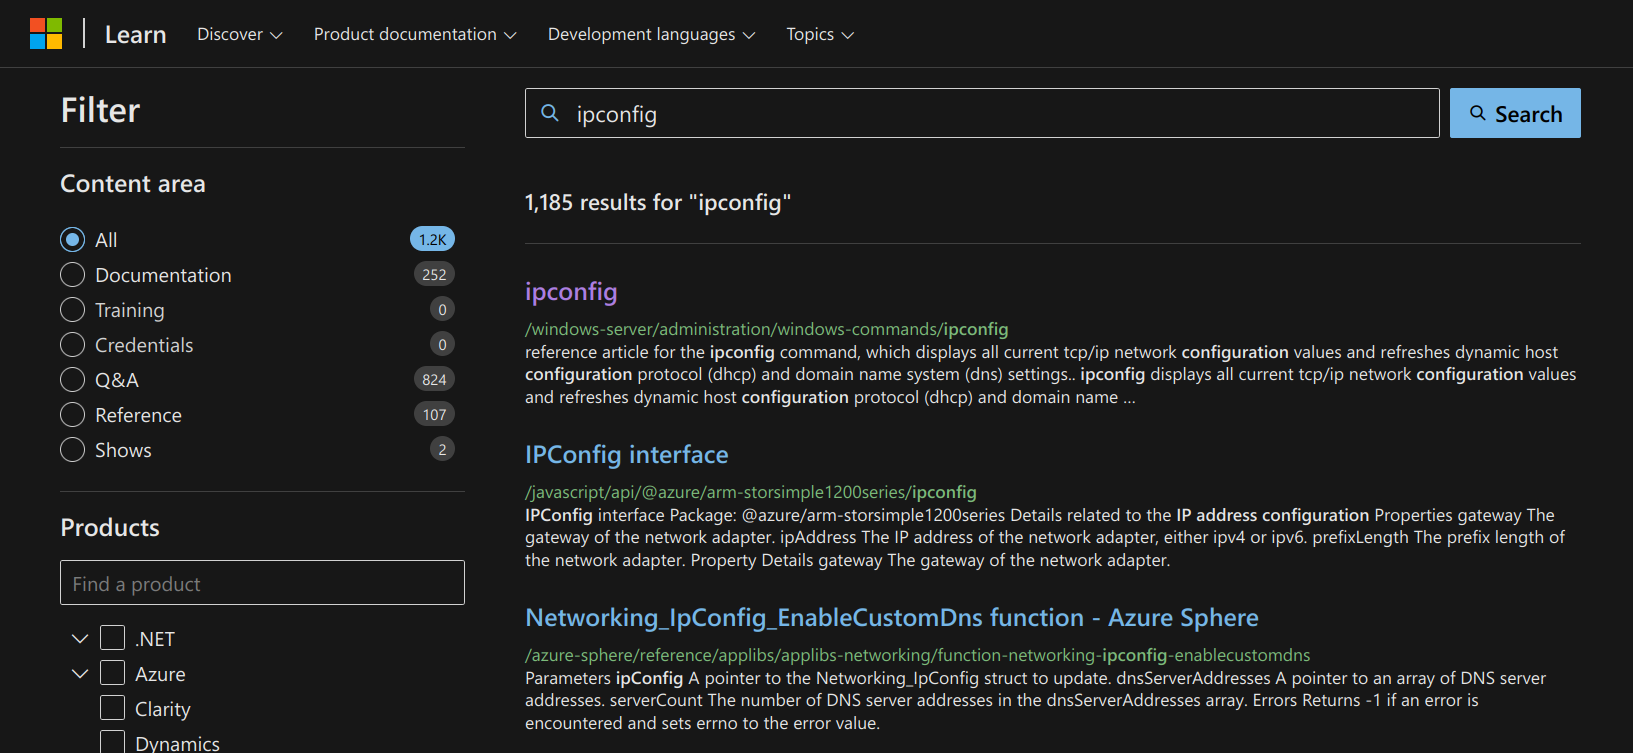Expand the Azure product chevron

tap(80, 673)
